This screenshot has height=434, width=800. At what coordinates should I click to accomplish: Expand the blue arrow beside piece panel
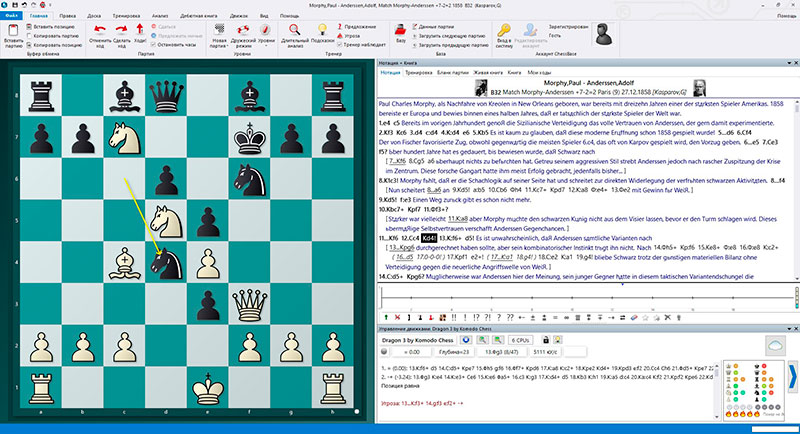pyautogui.click(x=790, y=375)
